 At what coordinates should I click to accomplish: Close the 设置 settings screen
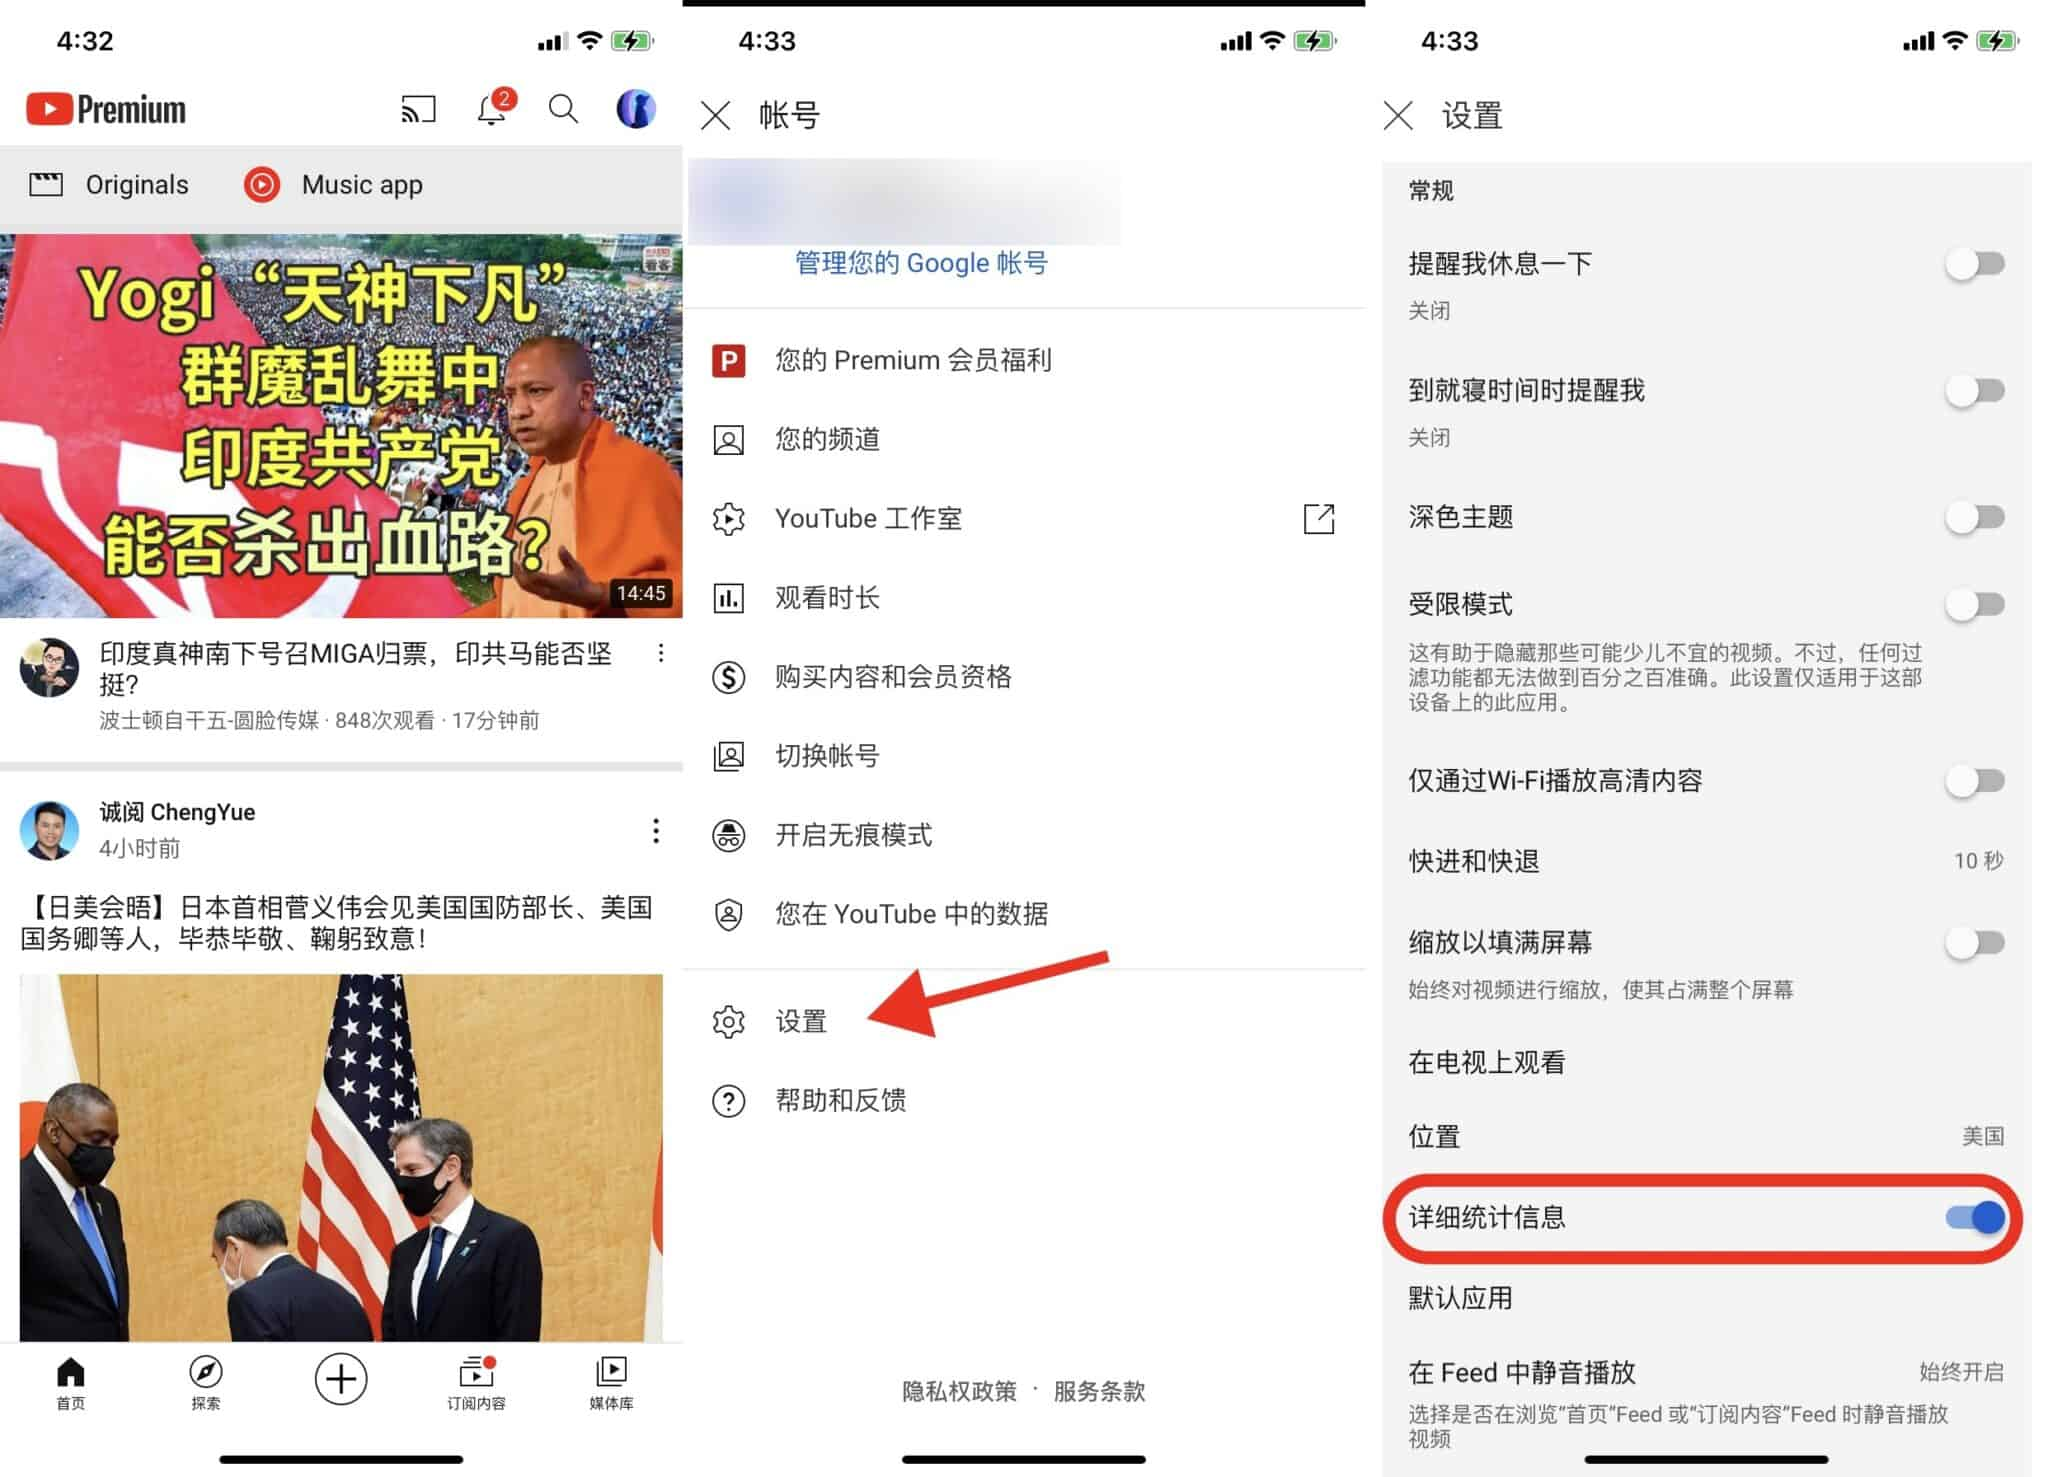1398,116
